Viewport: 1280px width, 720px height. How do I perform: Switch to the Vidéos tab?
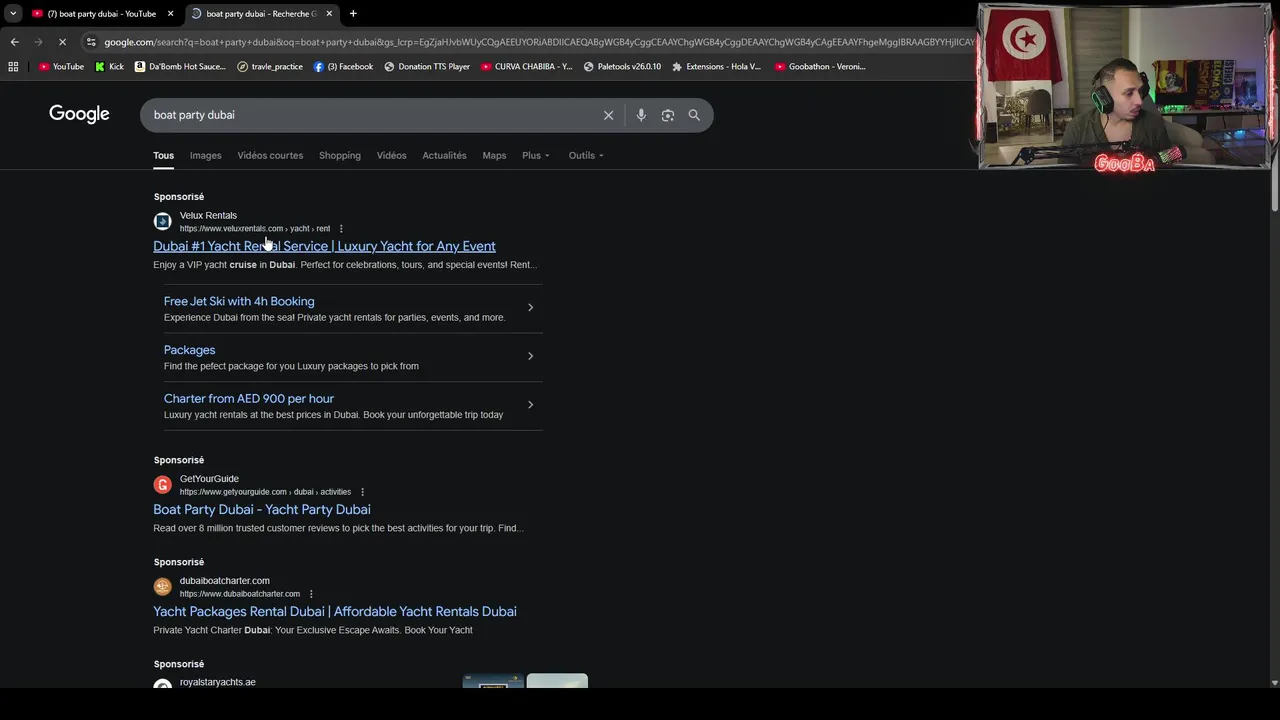point(391,155)
